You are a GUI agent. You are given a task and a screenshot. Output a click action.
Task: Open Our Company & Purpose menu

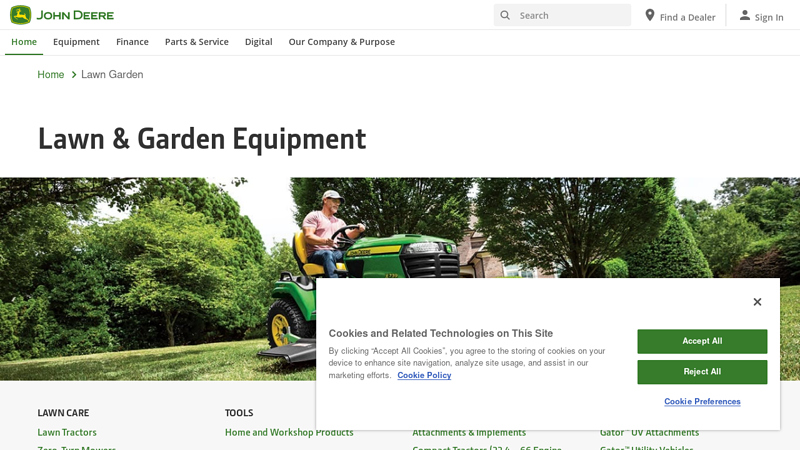click(x=342, y=42)
